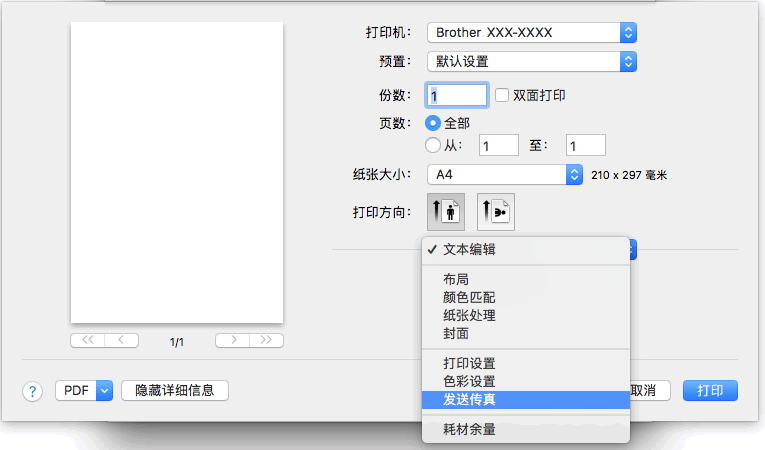Screen dimensions: 765x450
Task: Click the help question mark button
Action: click(33, 391)
